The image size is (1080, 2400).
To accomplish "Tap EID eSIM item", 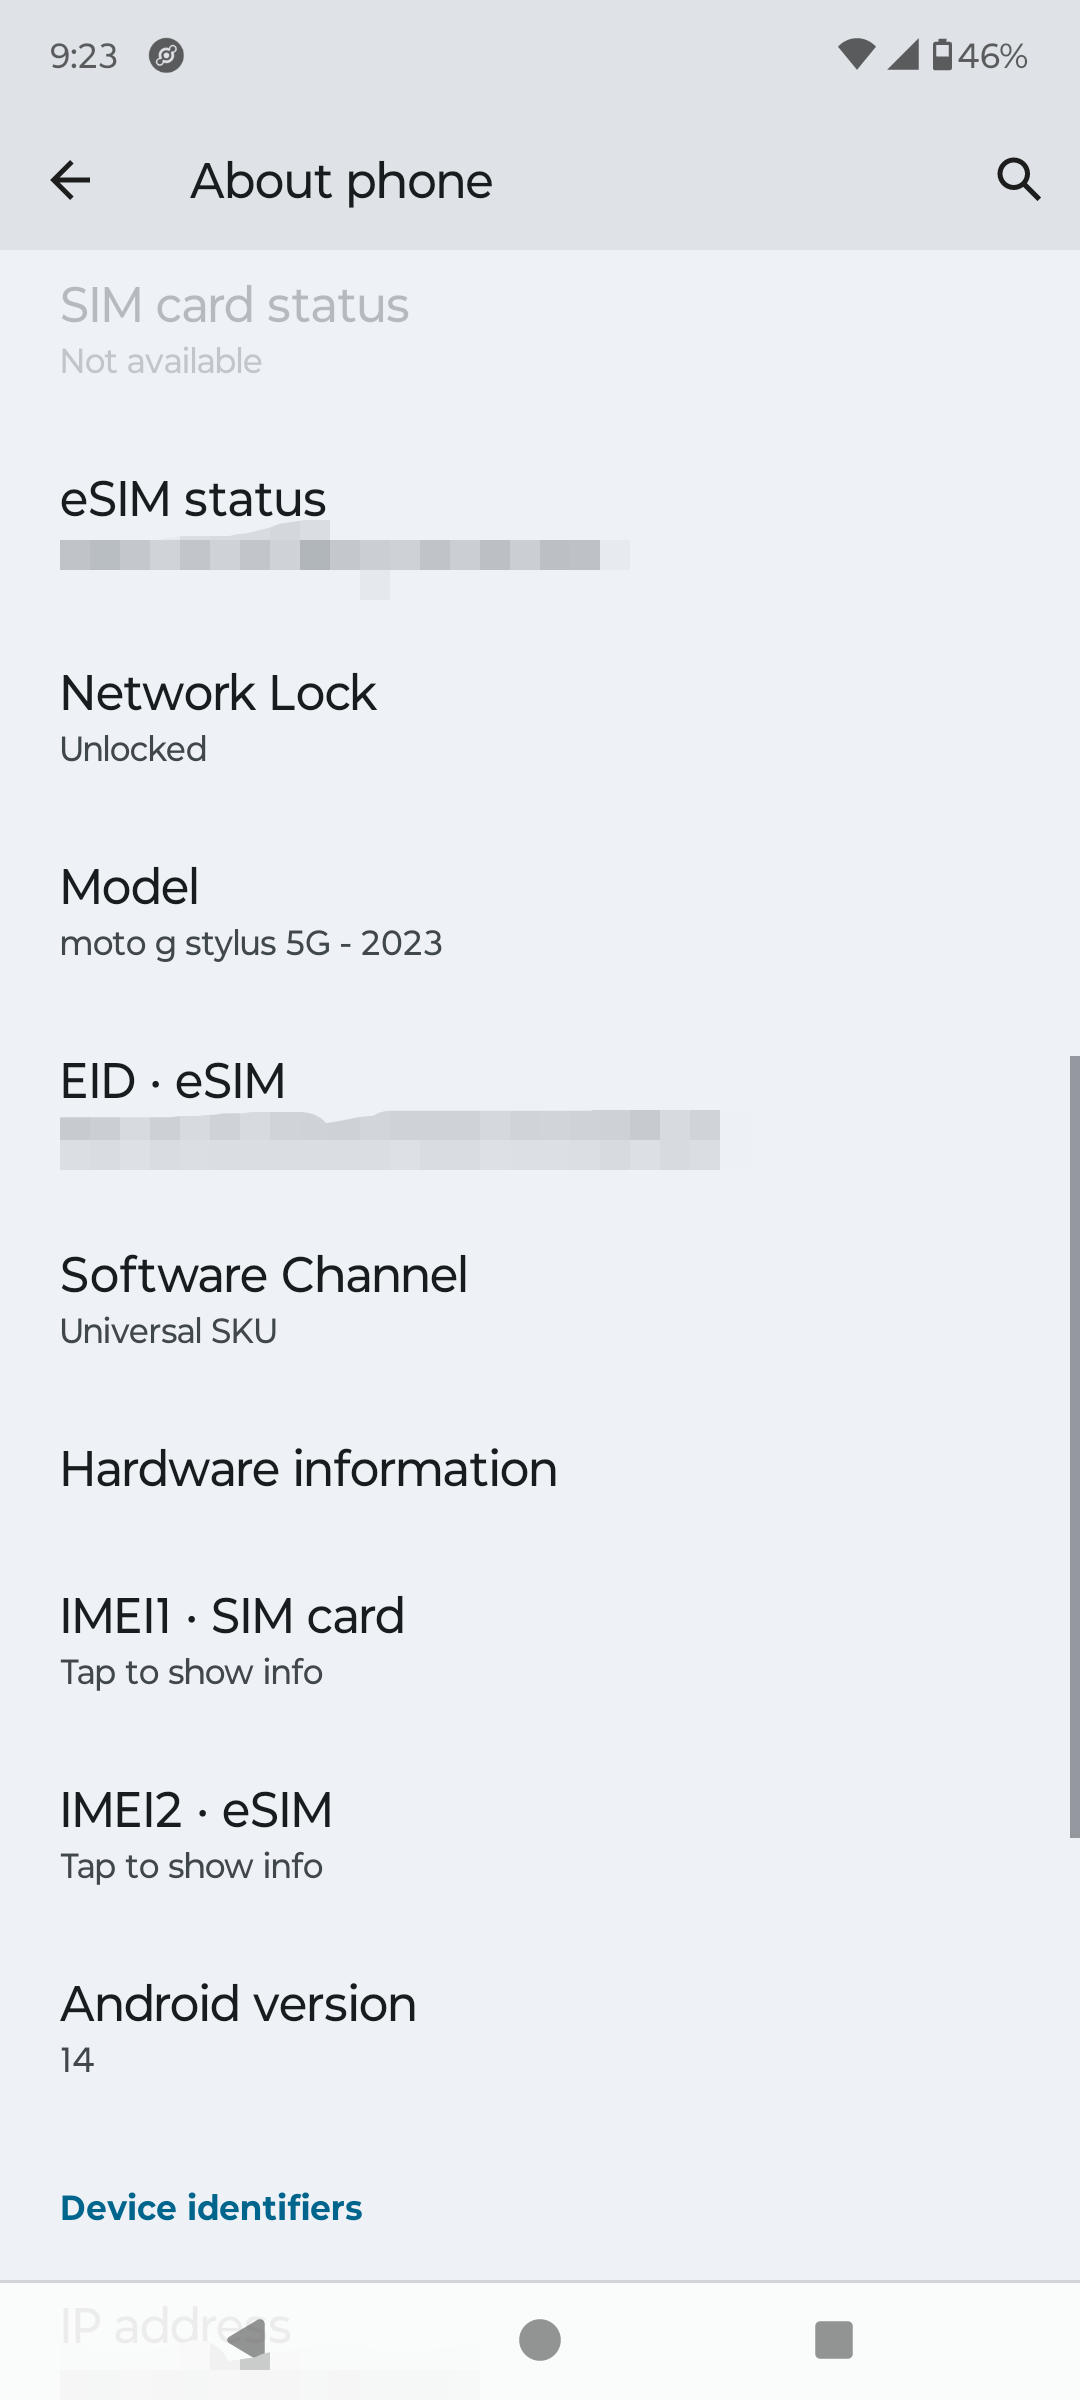I will click(540, 1108).
